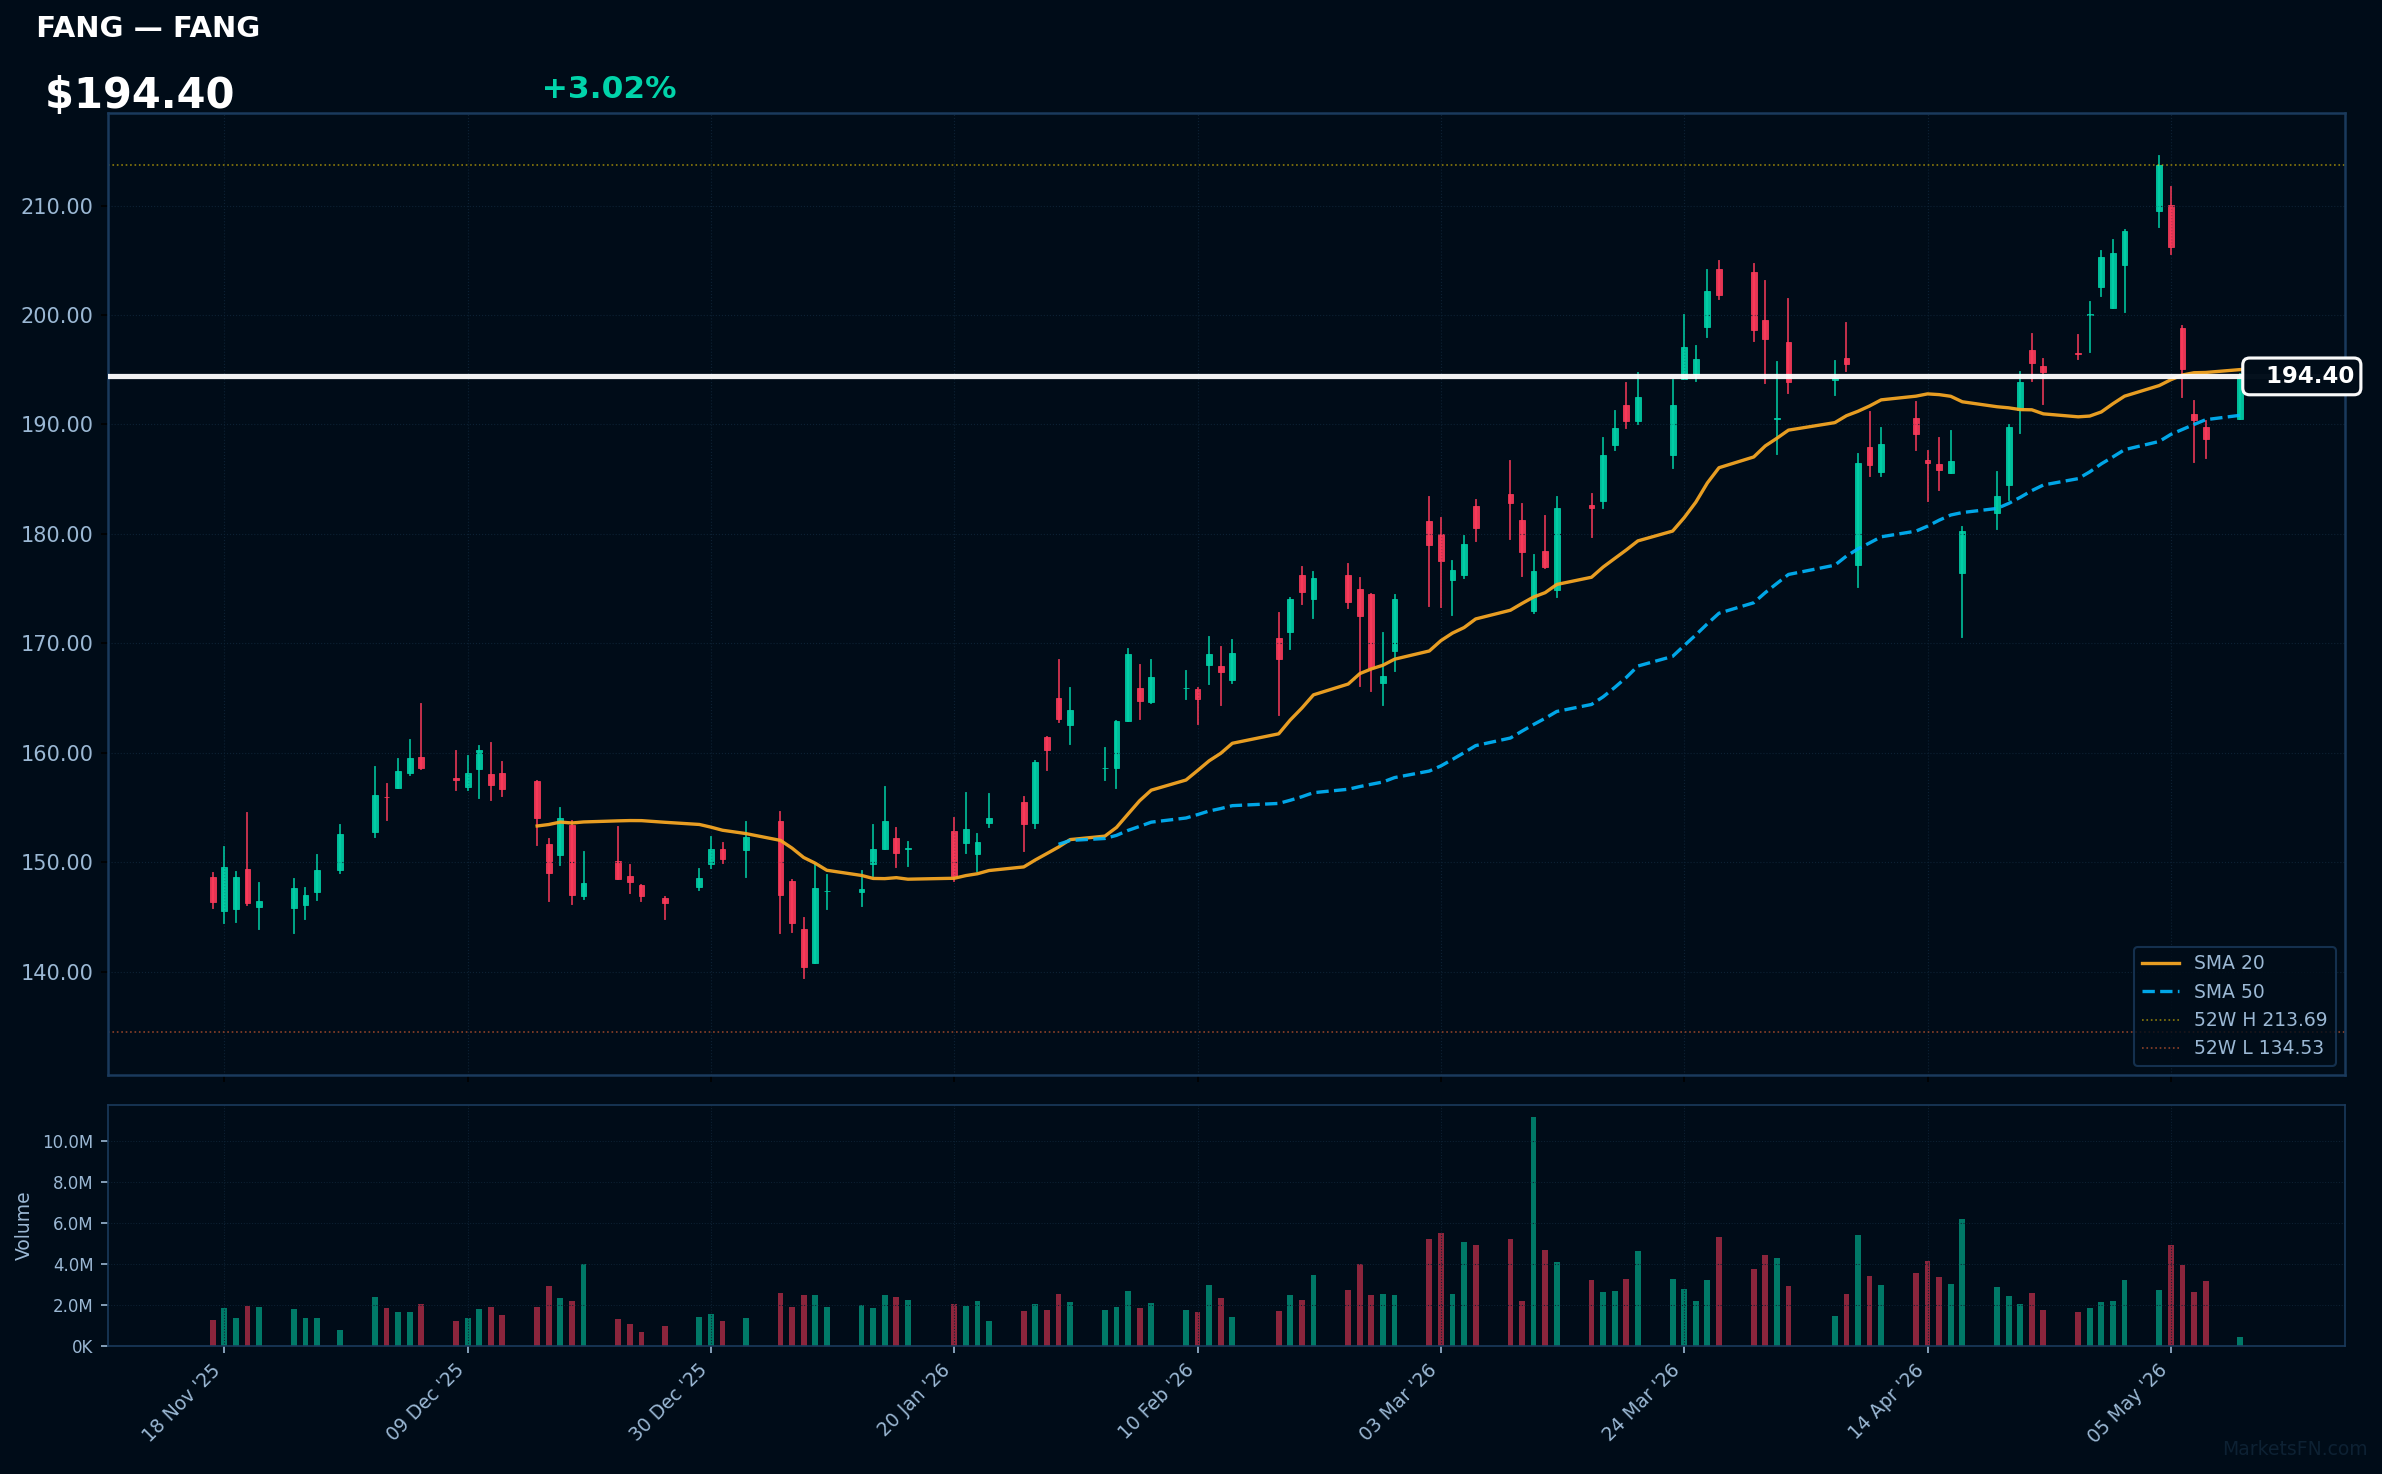Screen dimensions: 2382x1474
Task: Click the 190.00 price axis label
Action: click(x=57, y=424)
